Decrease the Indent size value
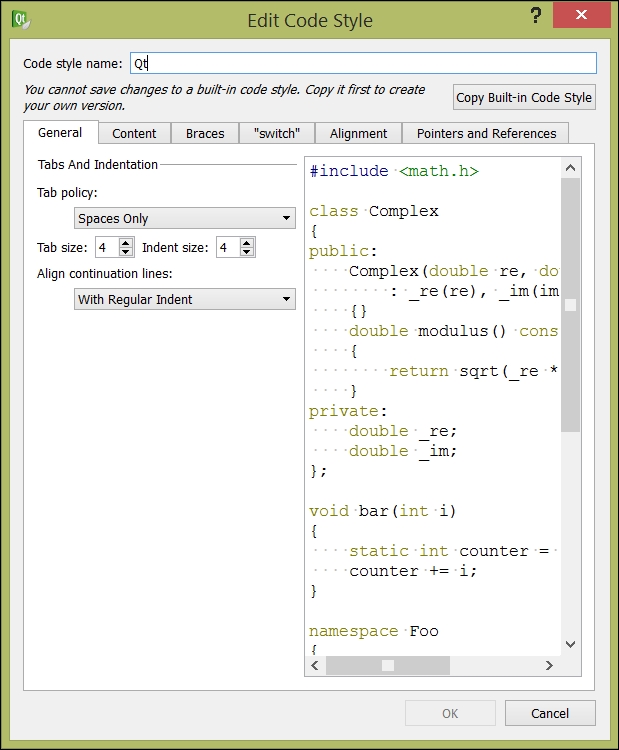This screenshot has width=619, height=750. coord(247,252)
